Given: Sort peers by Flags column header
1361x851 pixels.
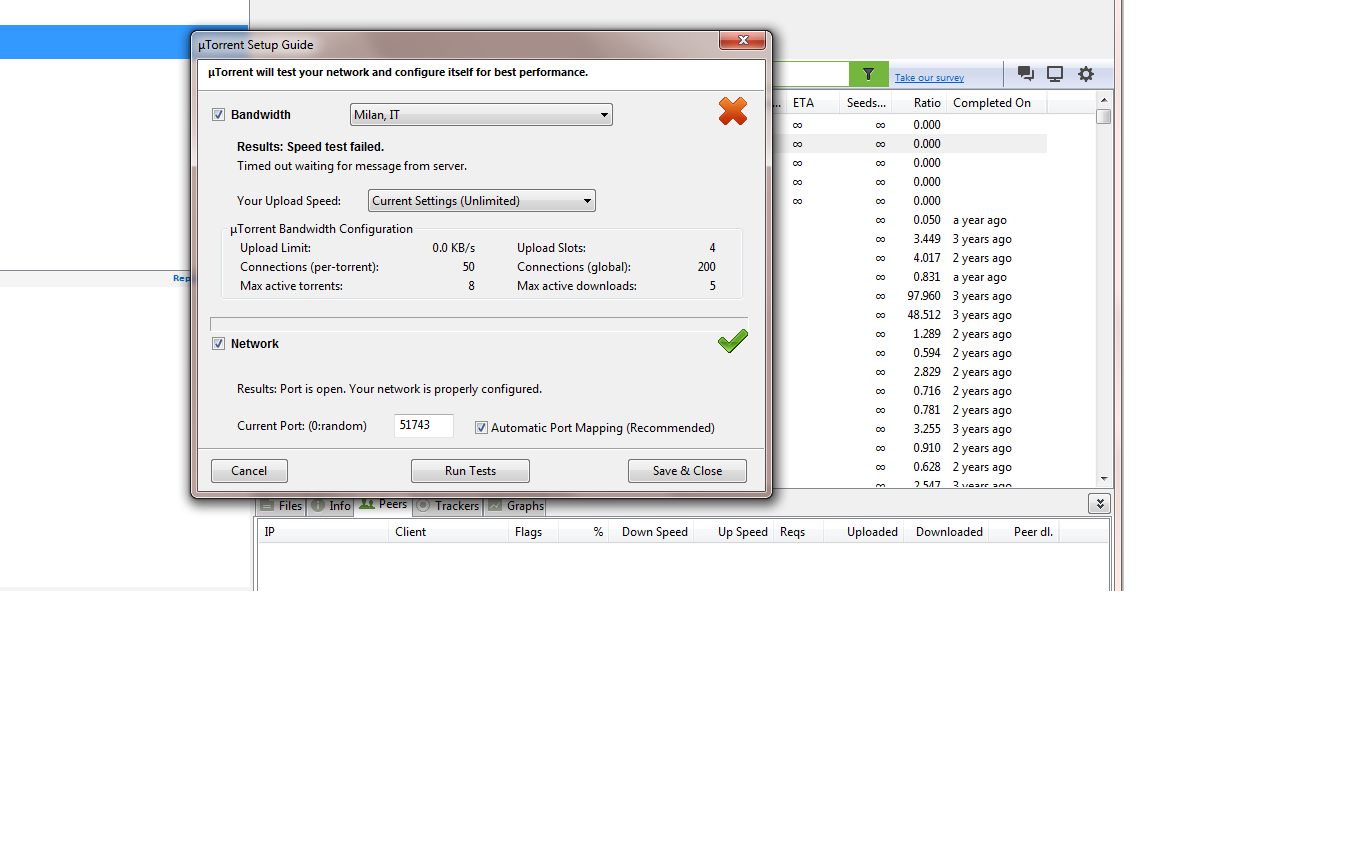Looking at the screenshot, I should 533,532.
